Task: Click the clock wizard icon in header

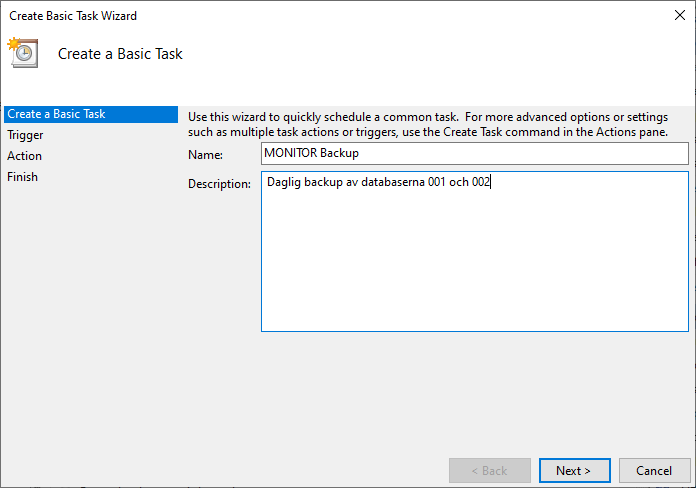Action: tap(22, 53)
